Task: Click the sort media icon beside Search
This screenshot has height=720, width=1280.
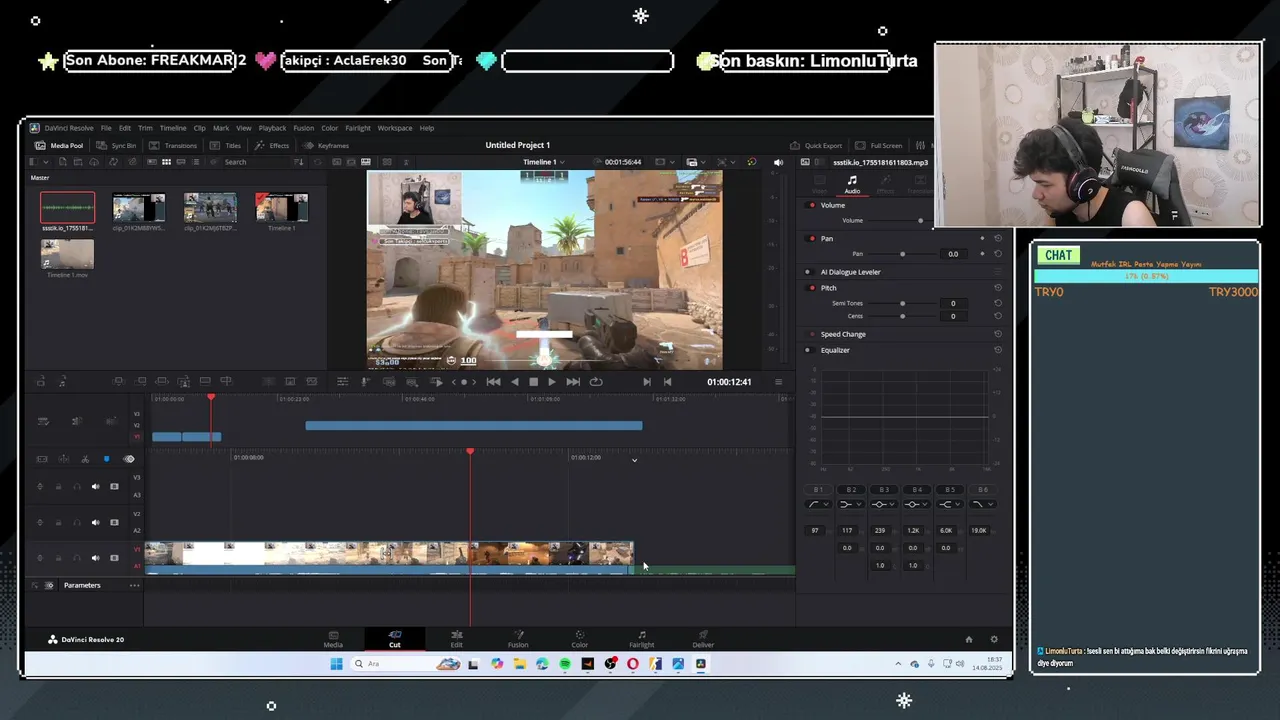Action: (x=298, y=162)
